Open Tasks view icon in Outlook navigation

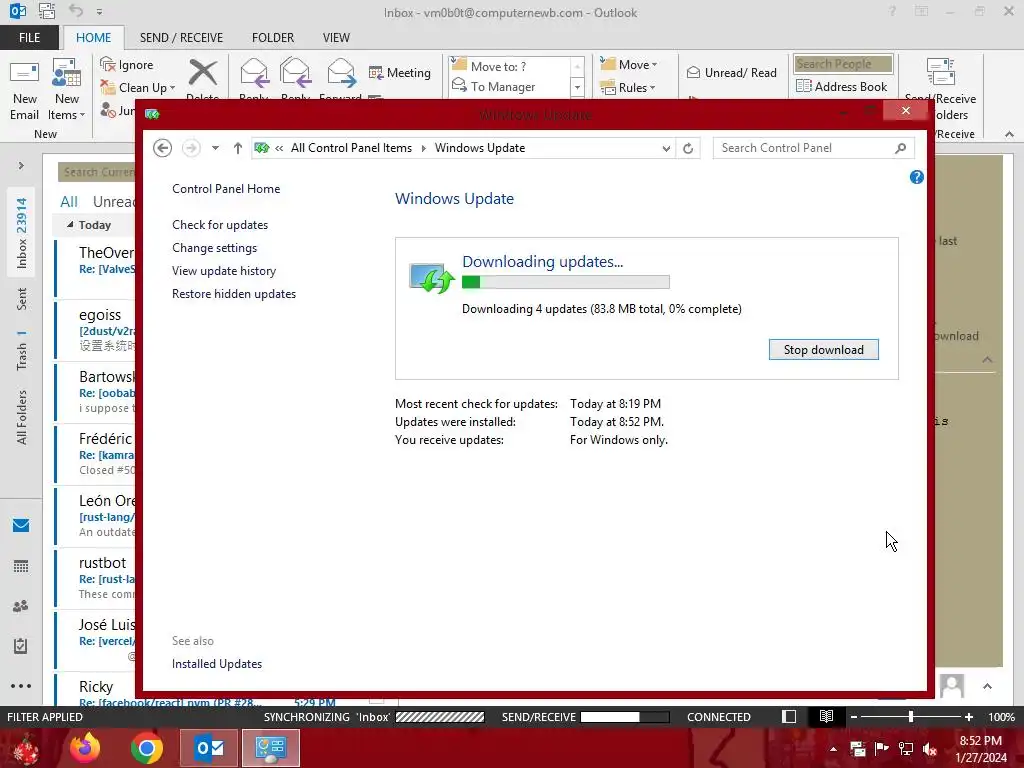(21, 646)
